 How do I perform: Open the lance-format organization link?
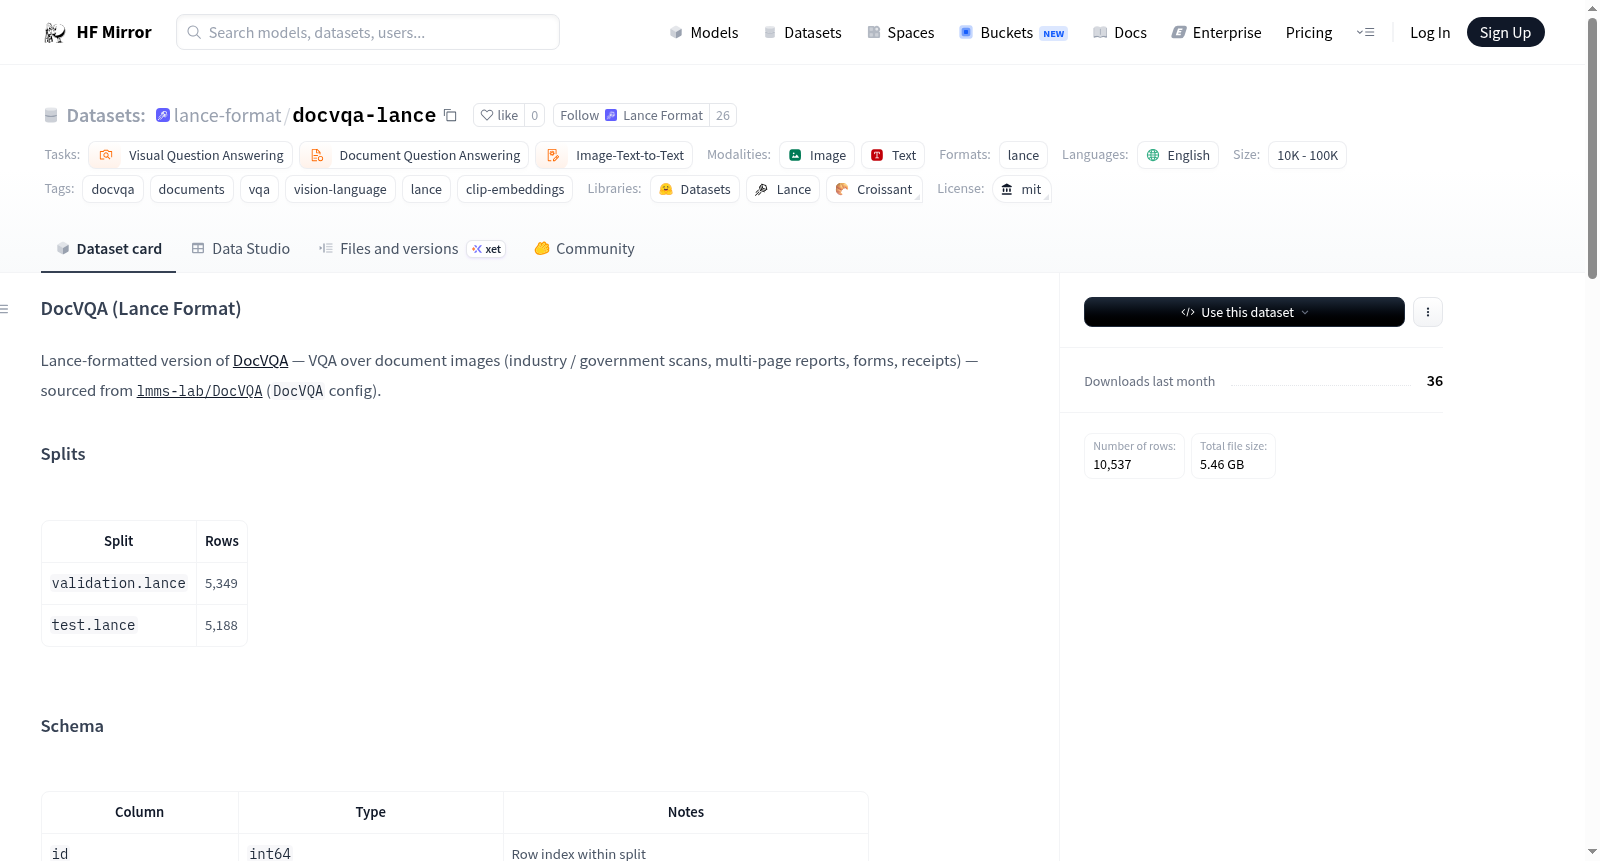(227, 115)
